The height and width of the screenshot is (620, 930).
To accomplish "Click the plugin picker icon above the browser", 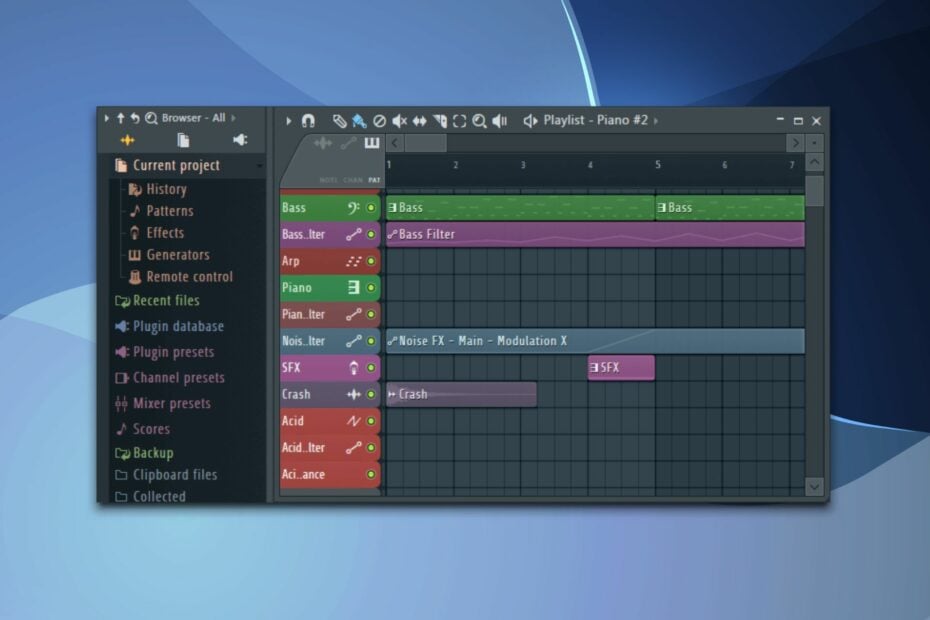I will click(239, 140).
